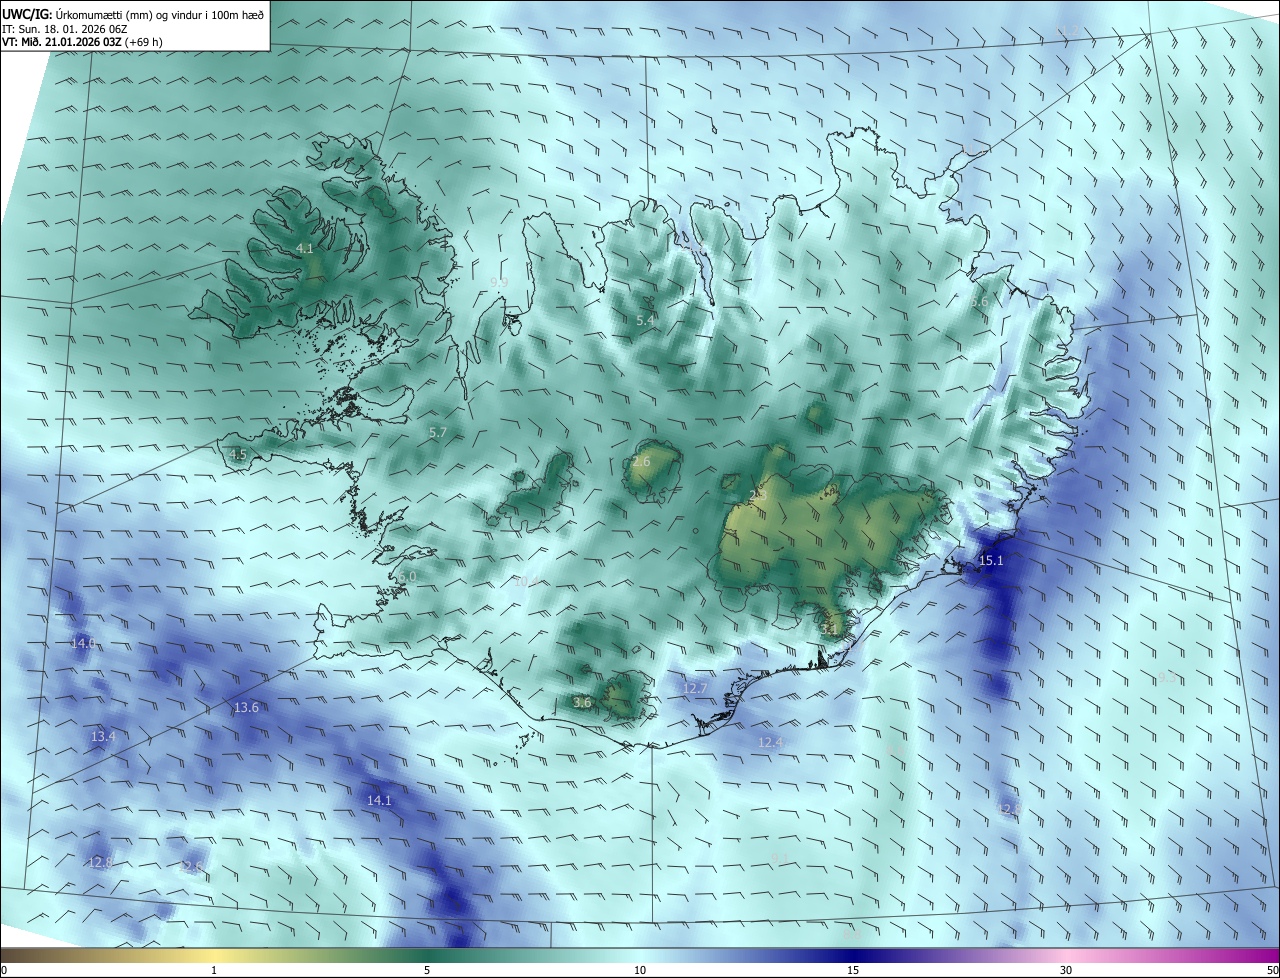The height and width of the screenshot is (978, 1280).
Task: Click the UWC/IG Úrkomumætti title line
Action: click(x=133, y=14)
